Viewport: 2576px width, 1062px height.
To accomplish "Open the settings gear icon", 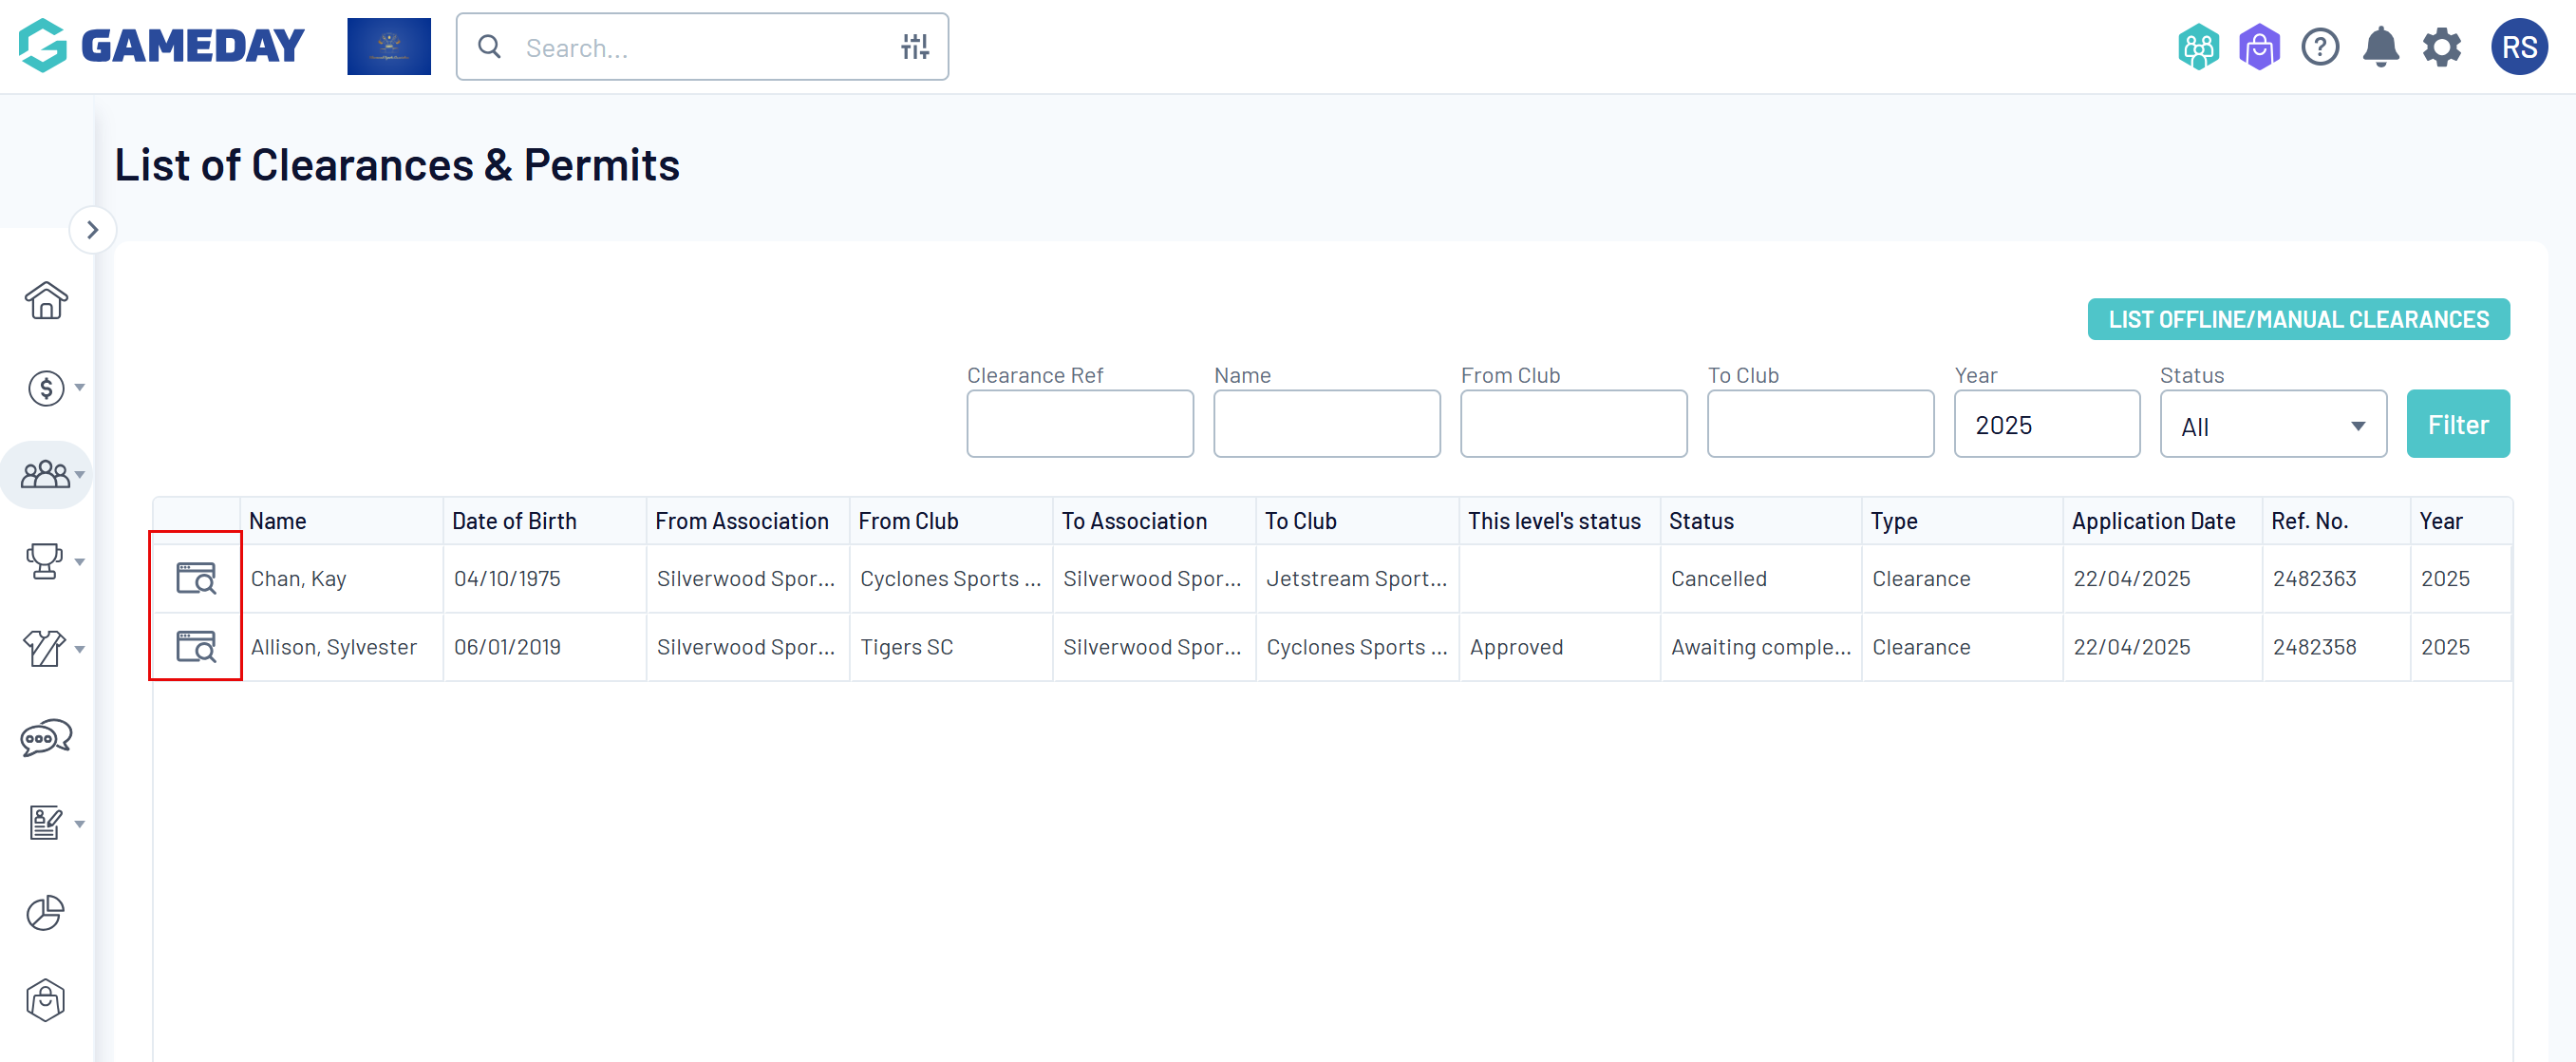I will 2441,47.
